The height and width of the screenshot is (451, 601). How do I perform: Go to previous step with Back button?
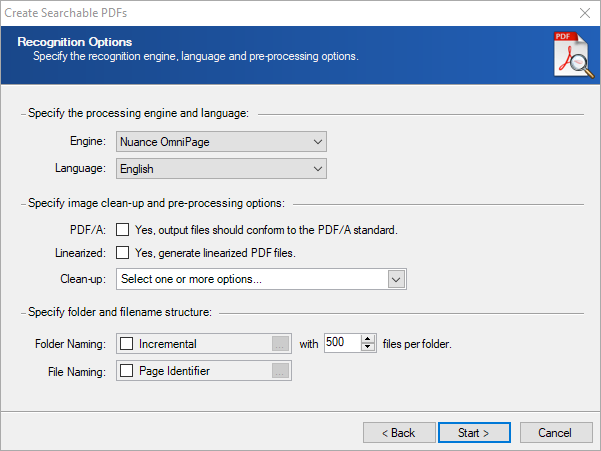(x=399, y=433)
